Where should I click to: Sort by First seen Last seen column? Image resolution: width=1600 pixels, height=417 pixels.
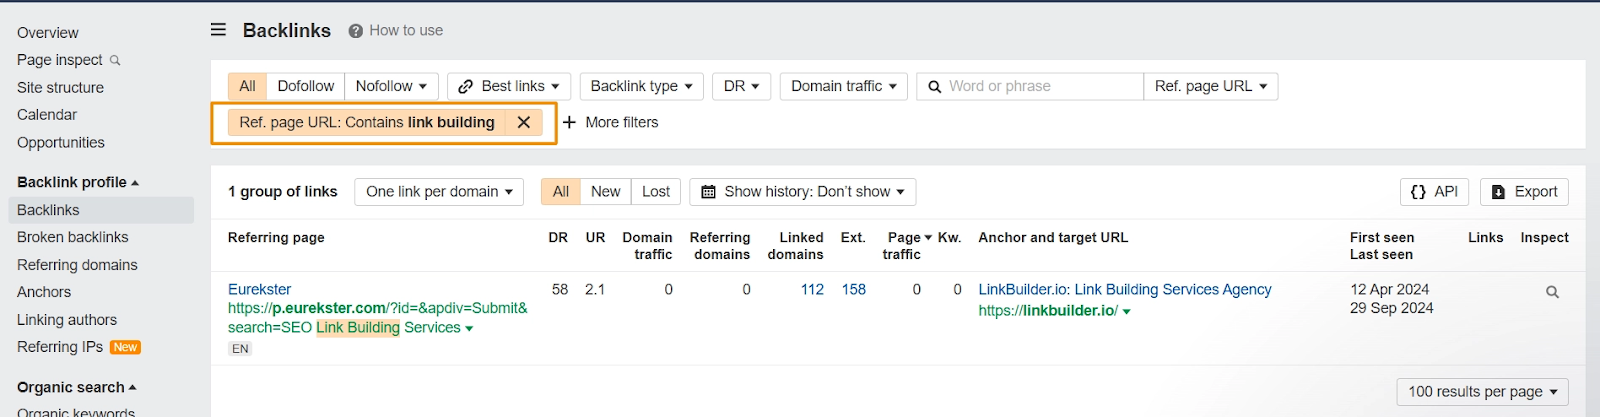pyautogui.click(x=1382, y=246)
